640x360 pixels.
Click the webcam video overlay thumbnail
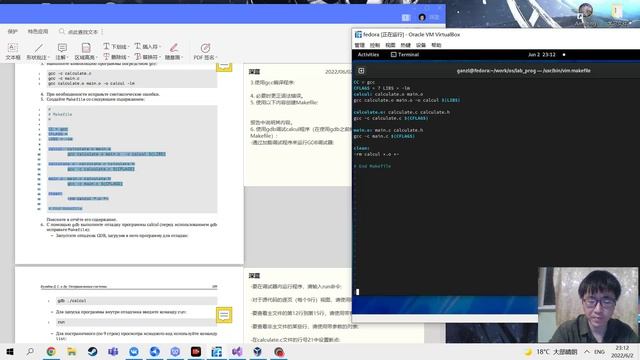tap(588, 305)
